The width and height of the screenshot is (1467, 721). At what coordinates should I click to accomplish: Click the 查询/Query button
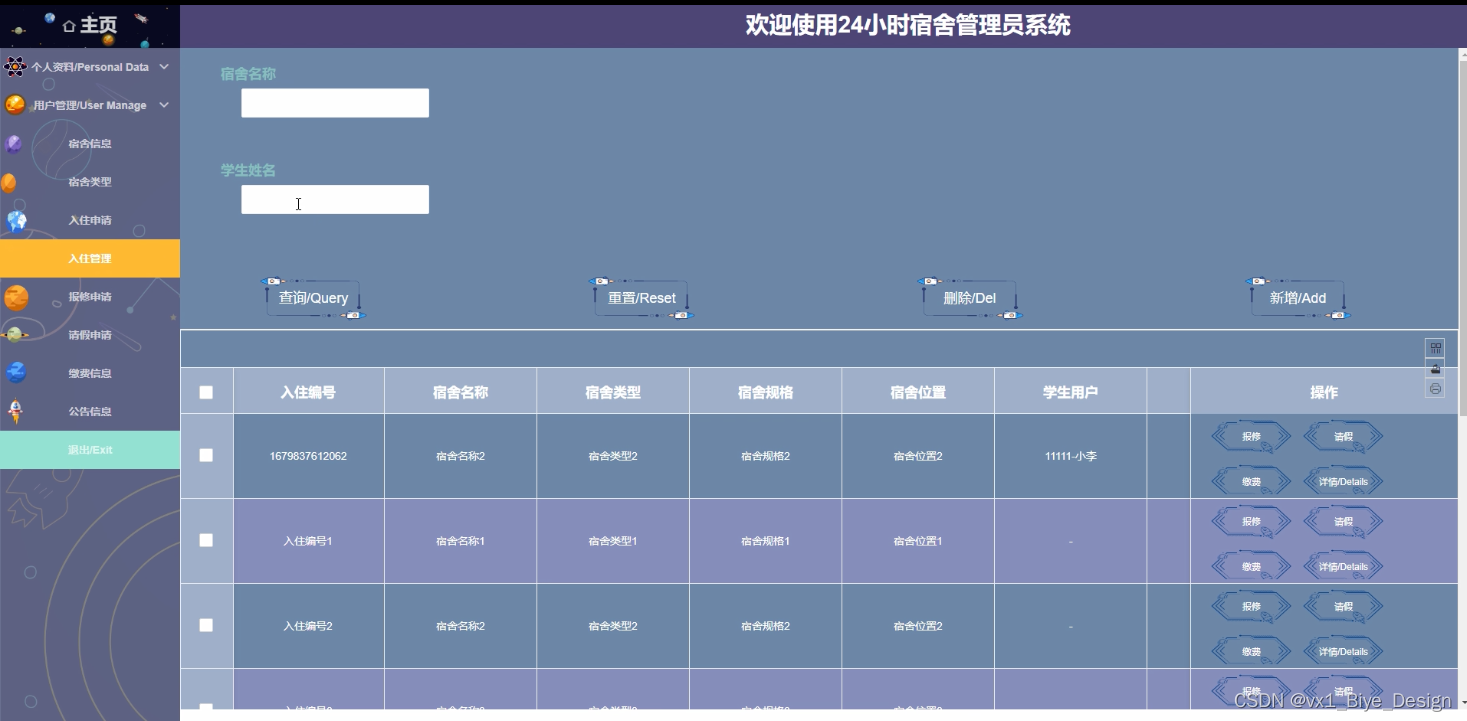(313, 298)
